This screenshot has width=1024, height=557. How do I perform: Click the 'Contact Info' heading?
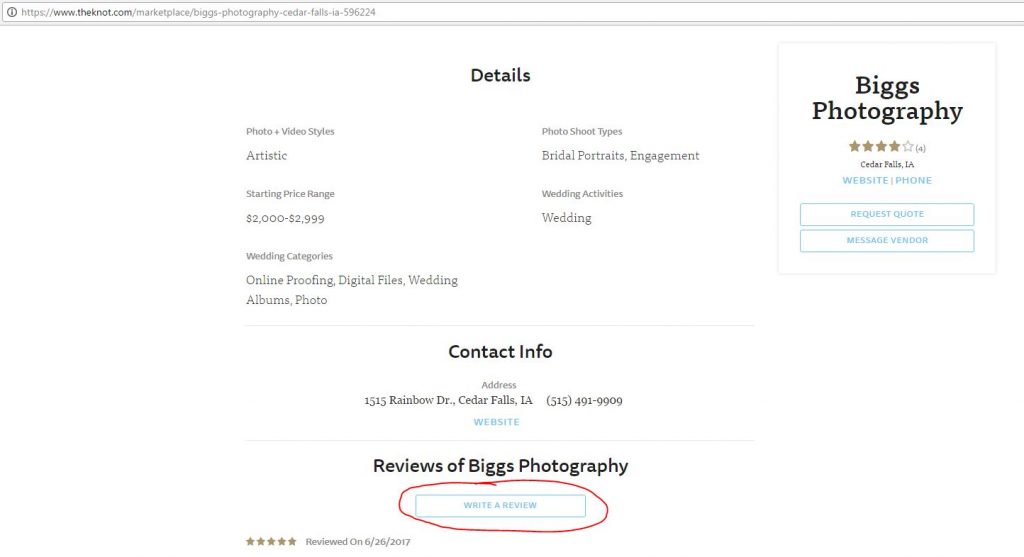500,351
